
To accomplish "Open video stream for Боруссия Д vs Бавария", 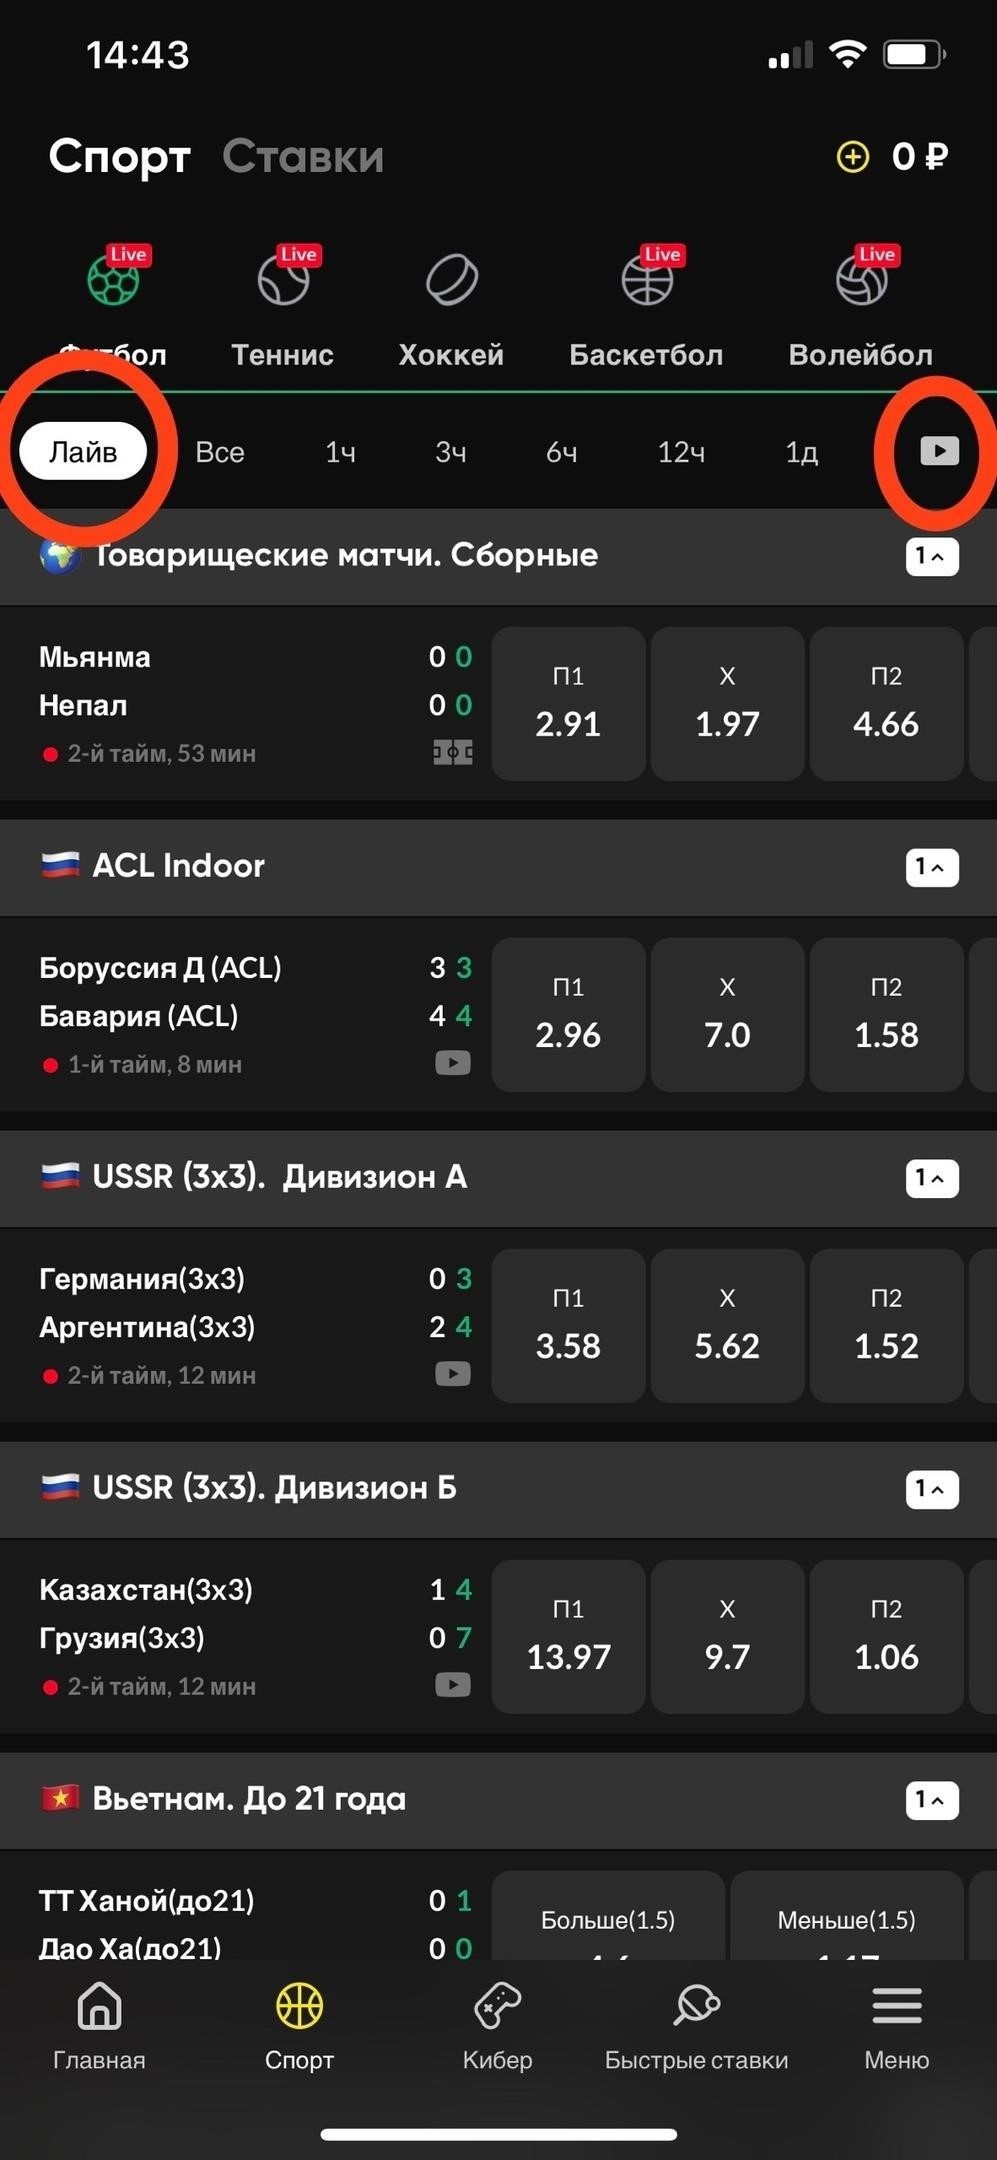I will [x=453, y=1063].
